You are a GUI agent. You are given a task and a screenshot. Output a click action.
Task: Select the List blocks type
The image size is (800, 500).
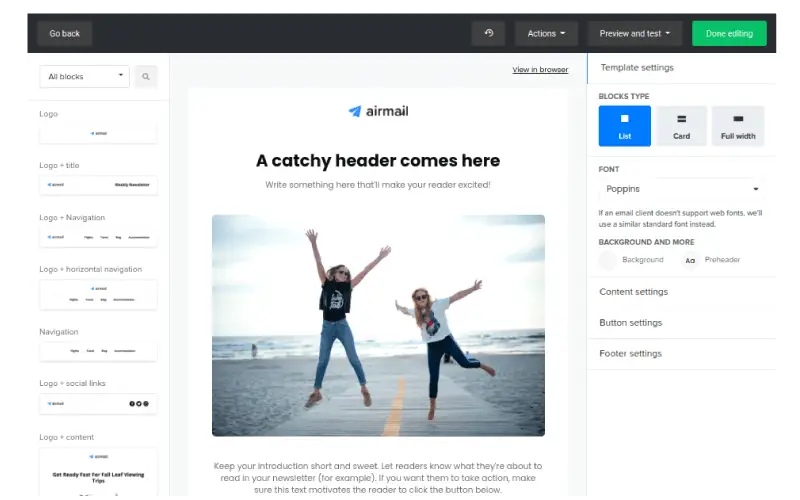pos(624,125)
